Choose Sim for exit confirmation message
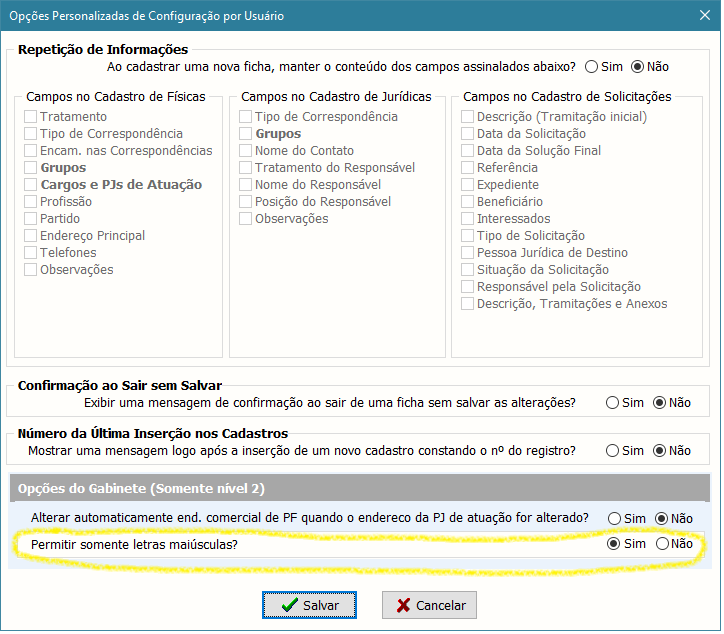This screenshot has height=634, width=724. click(613, 403)
